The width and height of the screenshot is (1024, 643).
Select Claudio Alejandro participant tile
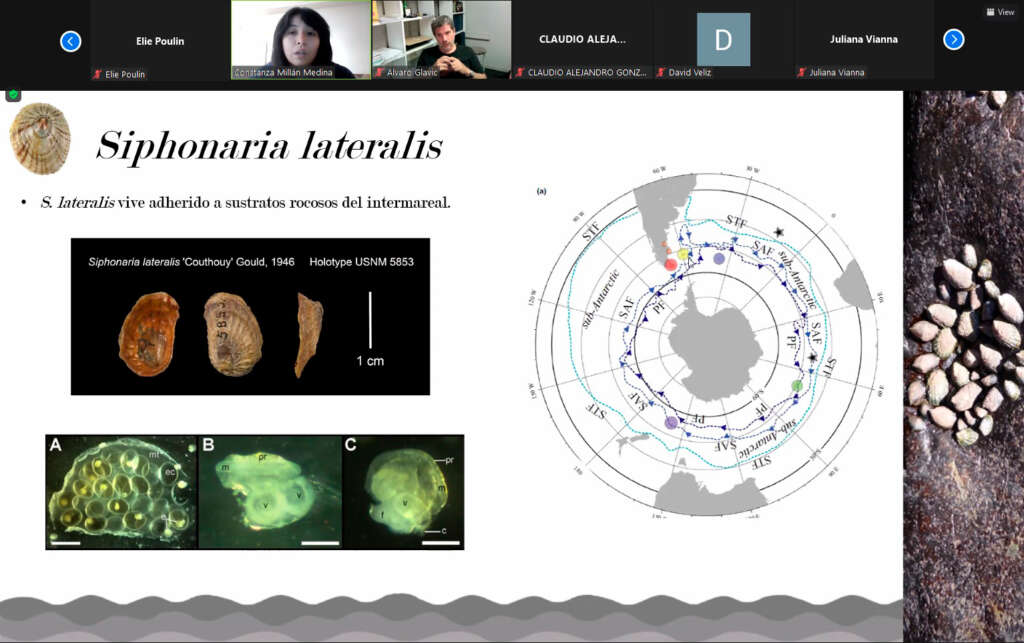pyautogui.click(x=583, y=40)
